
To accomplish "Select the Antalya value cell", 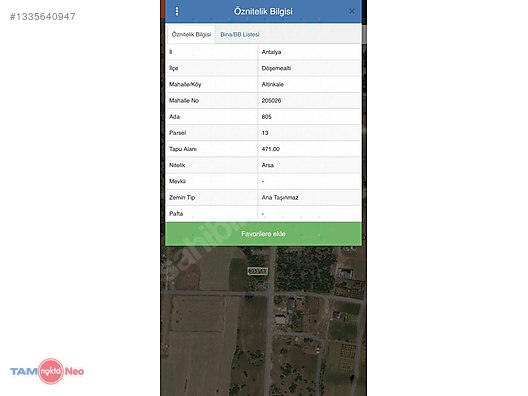I will [309, 52].
